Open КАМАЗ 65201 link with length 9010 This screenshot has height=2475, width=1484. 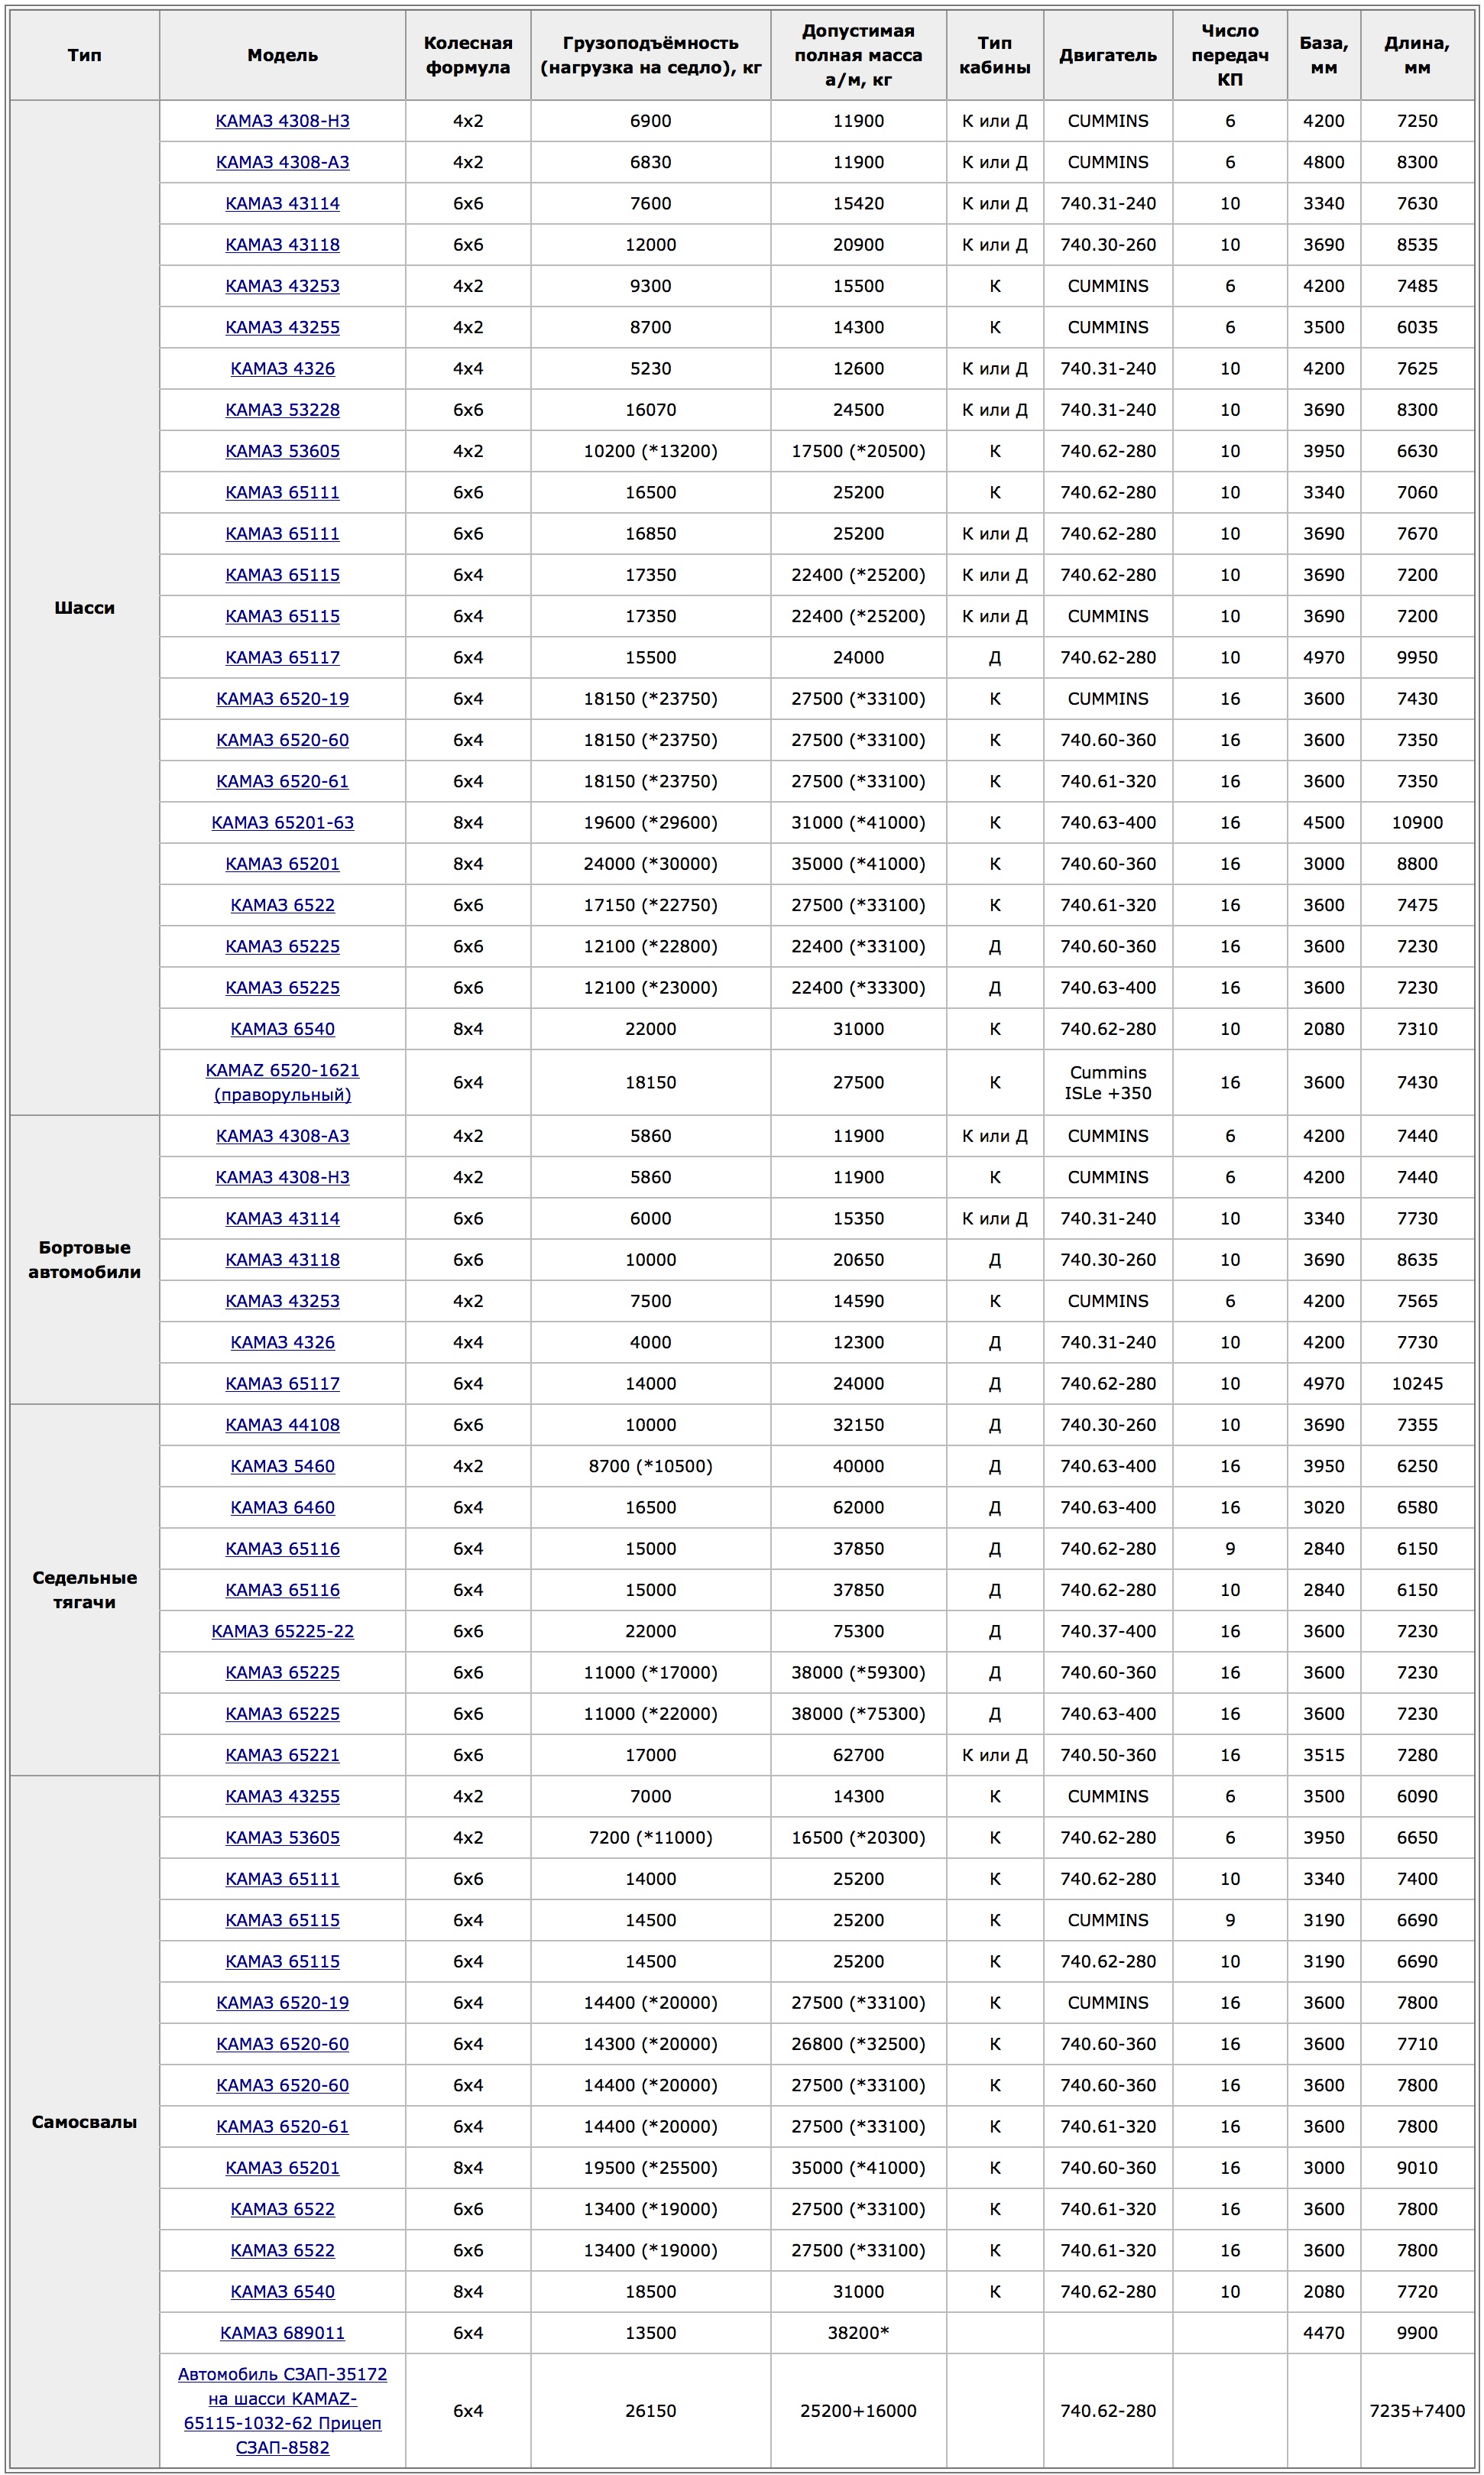(x=282, y=2168)
